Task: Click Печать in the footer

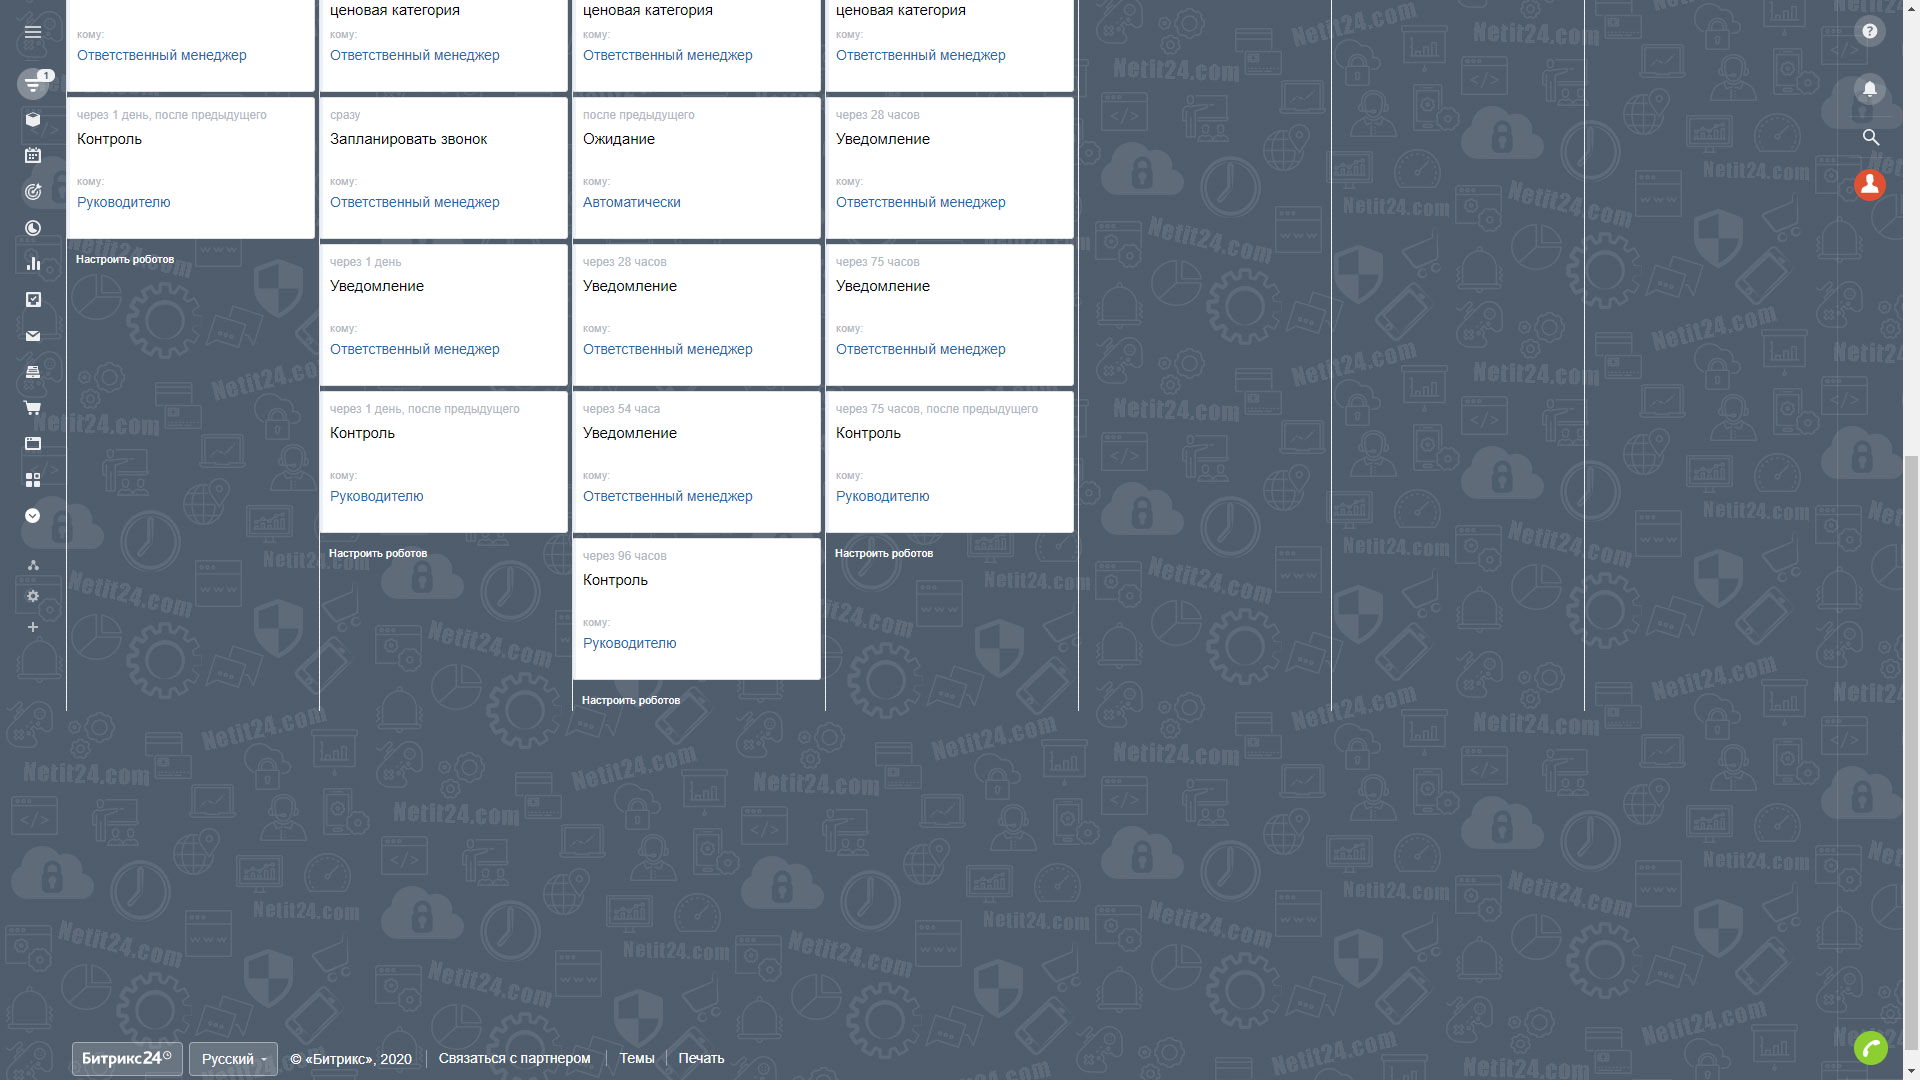Action: (x=701, y=1058)
